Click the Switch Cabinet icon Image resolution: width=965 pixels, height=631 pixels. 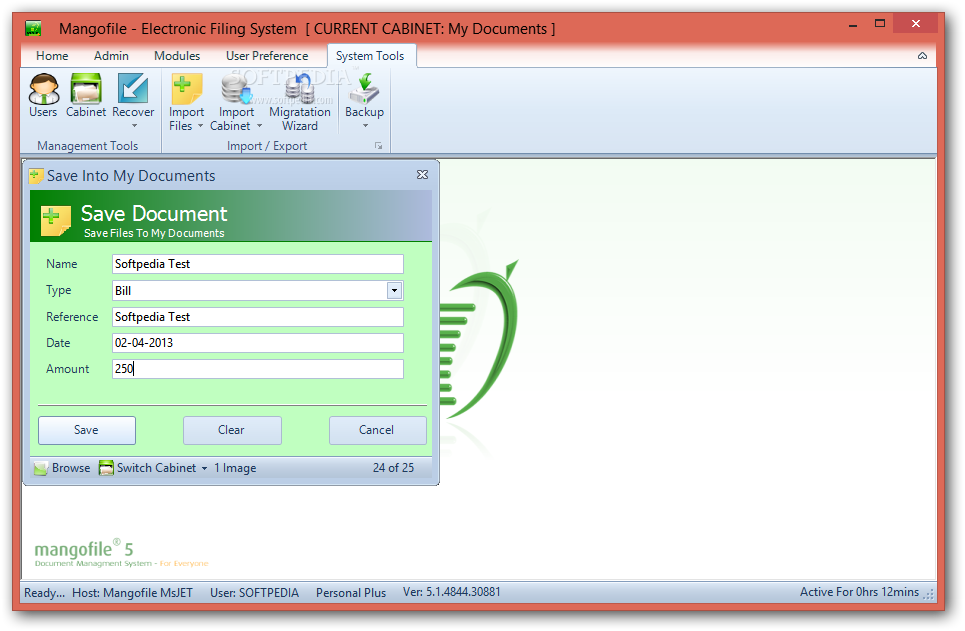106,468
